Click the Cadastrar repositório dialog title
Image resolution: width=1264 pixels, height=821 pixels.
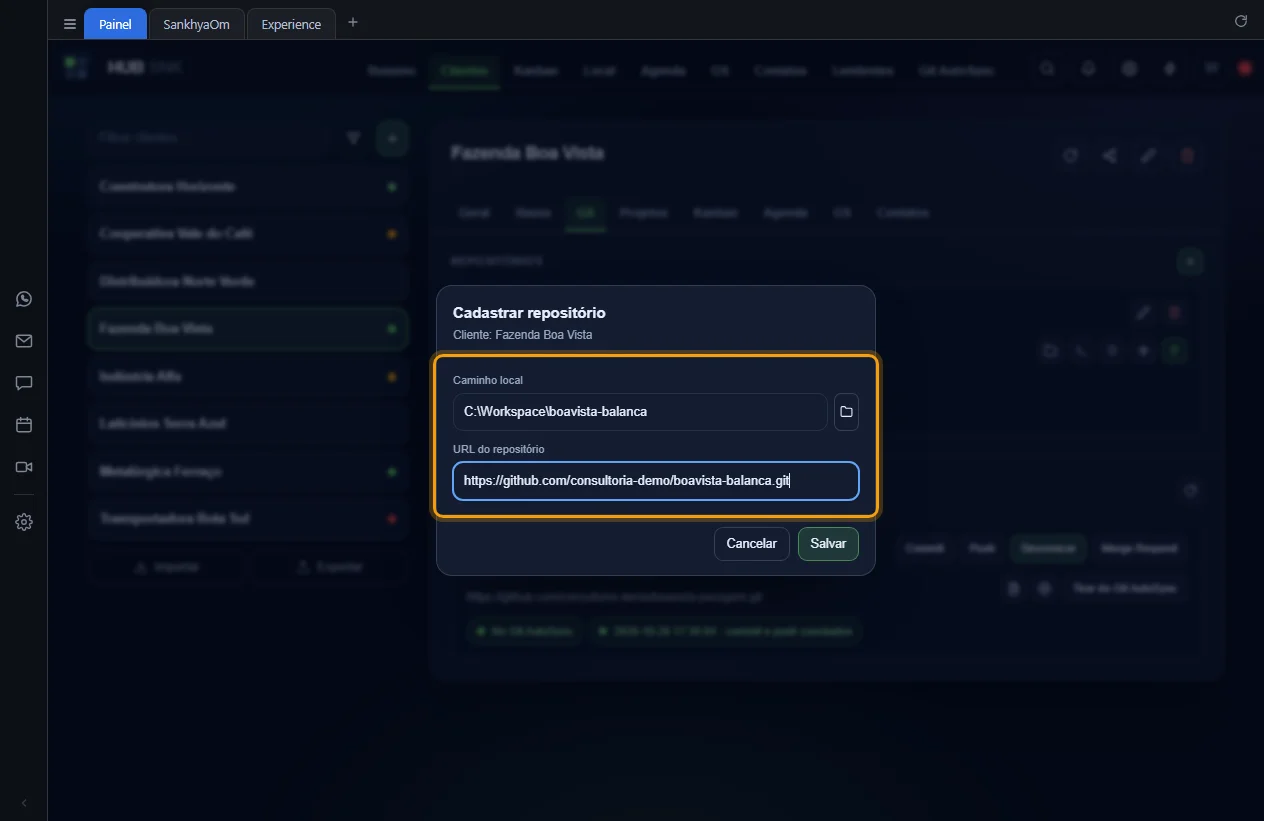pos(529,313)
